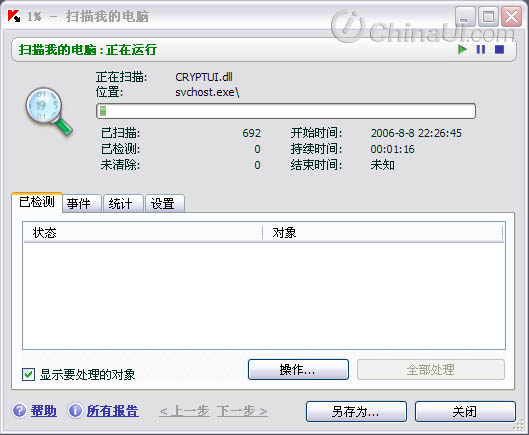Click the green play scan icon
Viewport: 529px width, 435px height.
click(462, 50)
